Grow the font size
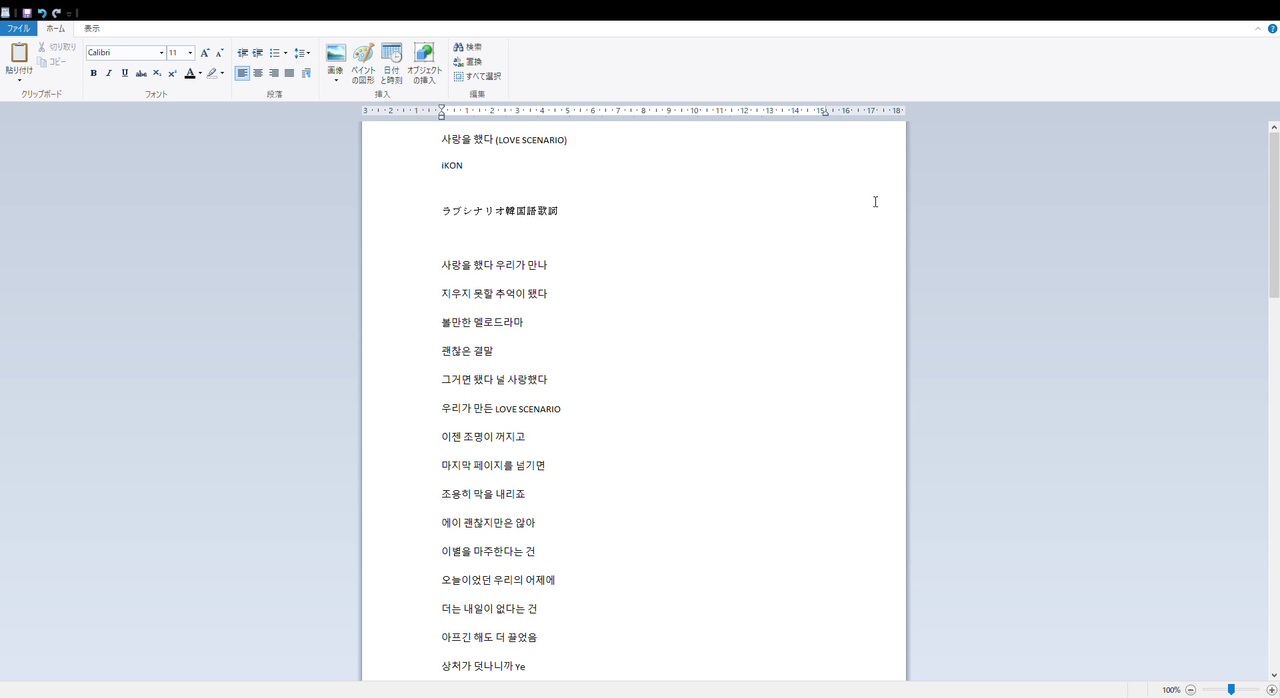This screenshot has height=698, width=1280. [205, 53]
